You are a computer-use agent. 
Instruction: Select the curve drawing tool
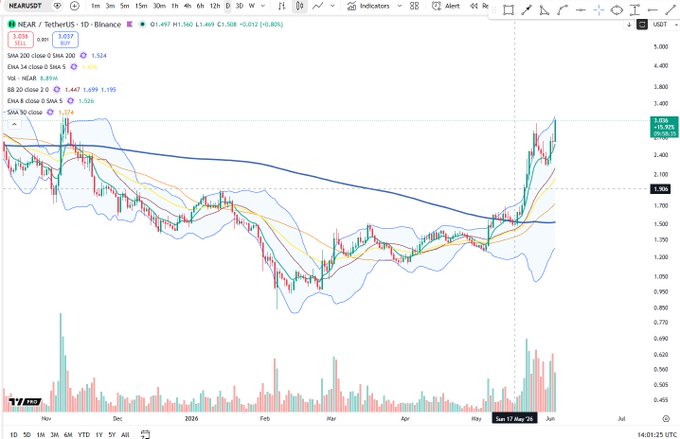562,10
